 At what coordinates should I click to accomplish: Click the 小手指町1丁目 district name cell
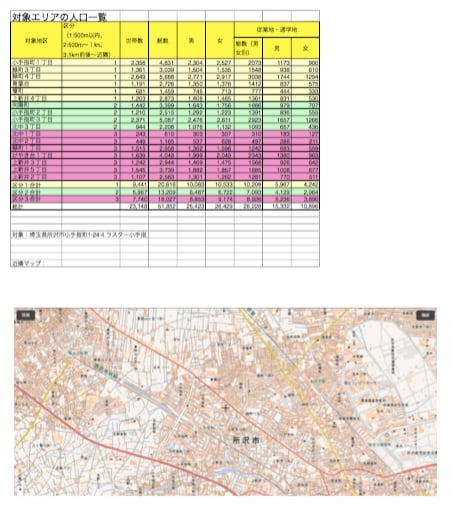(x=36, y=62)
